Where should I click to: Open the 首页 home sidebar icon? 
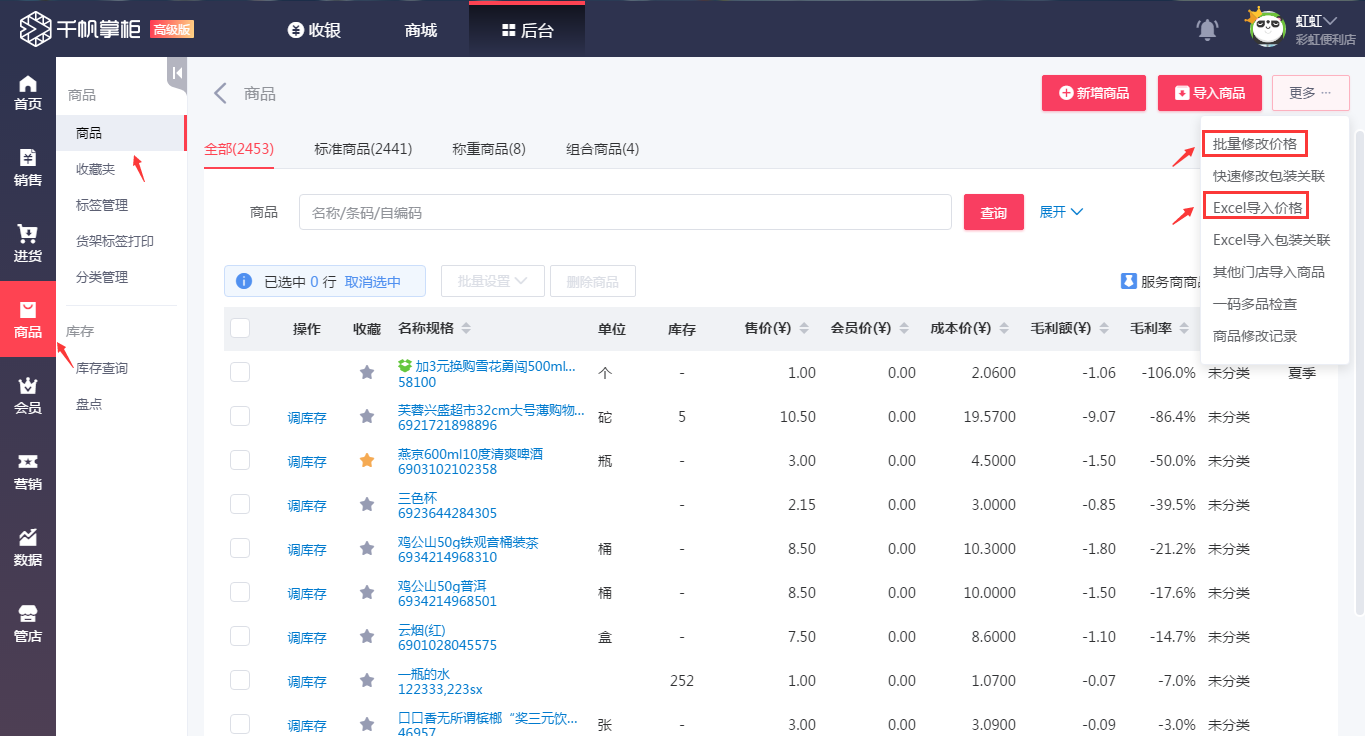pyautogui.click(x=28, y=92)
